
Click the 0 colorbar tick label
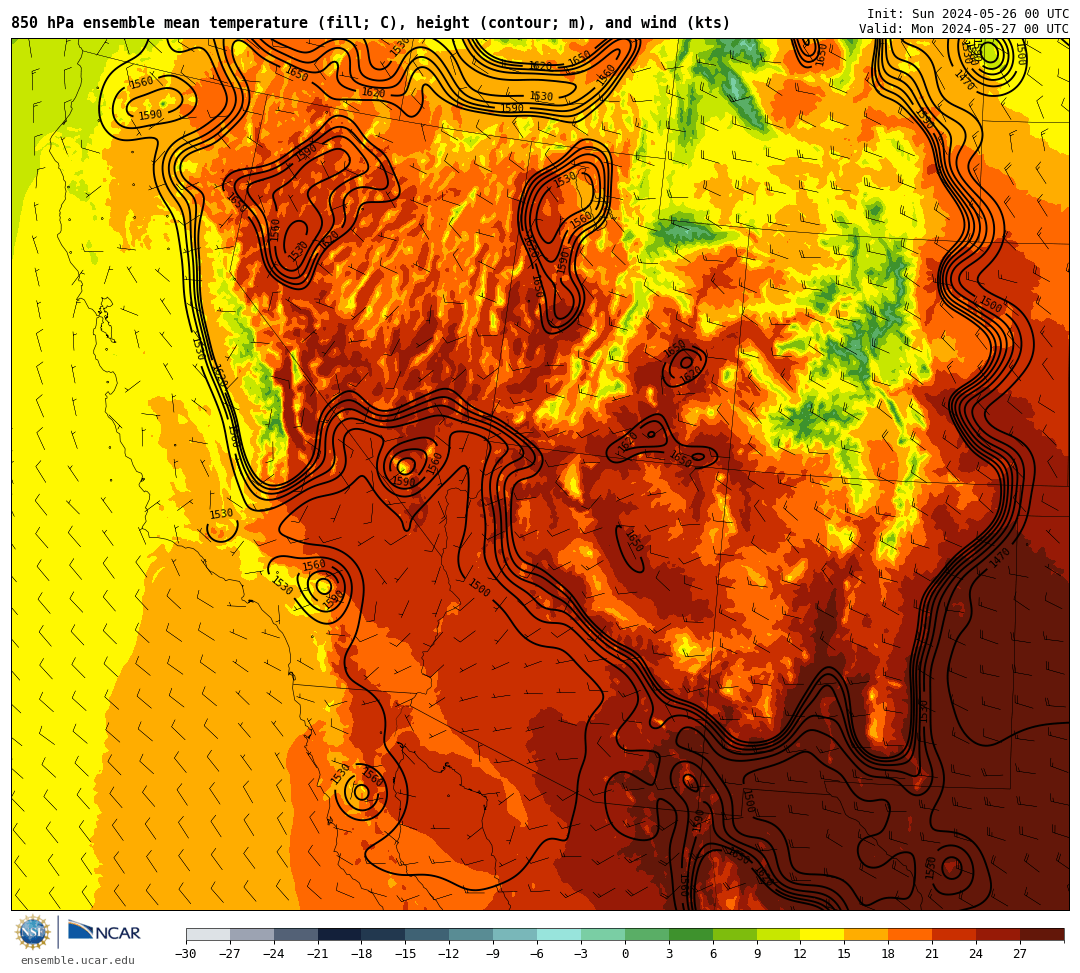click(625, 954)
